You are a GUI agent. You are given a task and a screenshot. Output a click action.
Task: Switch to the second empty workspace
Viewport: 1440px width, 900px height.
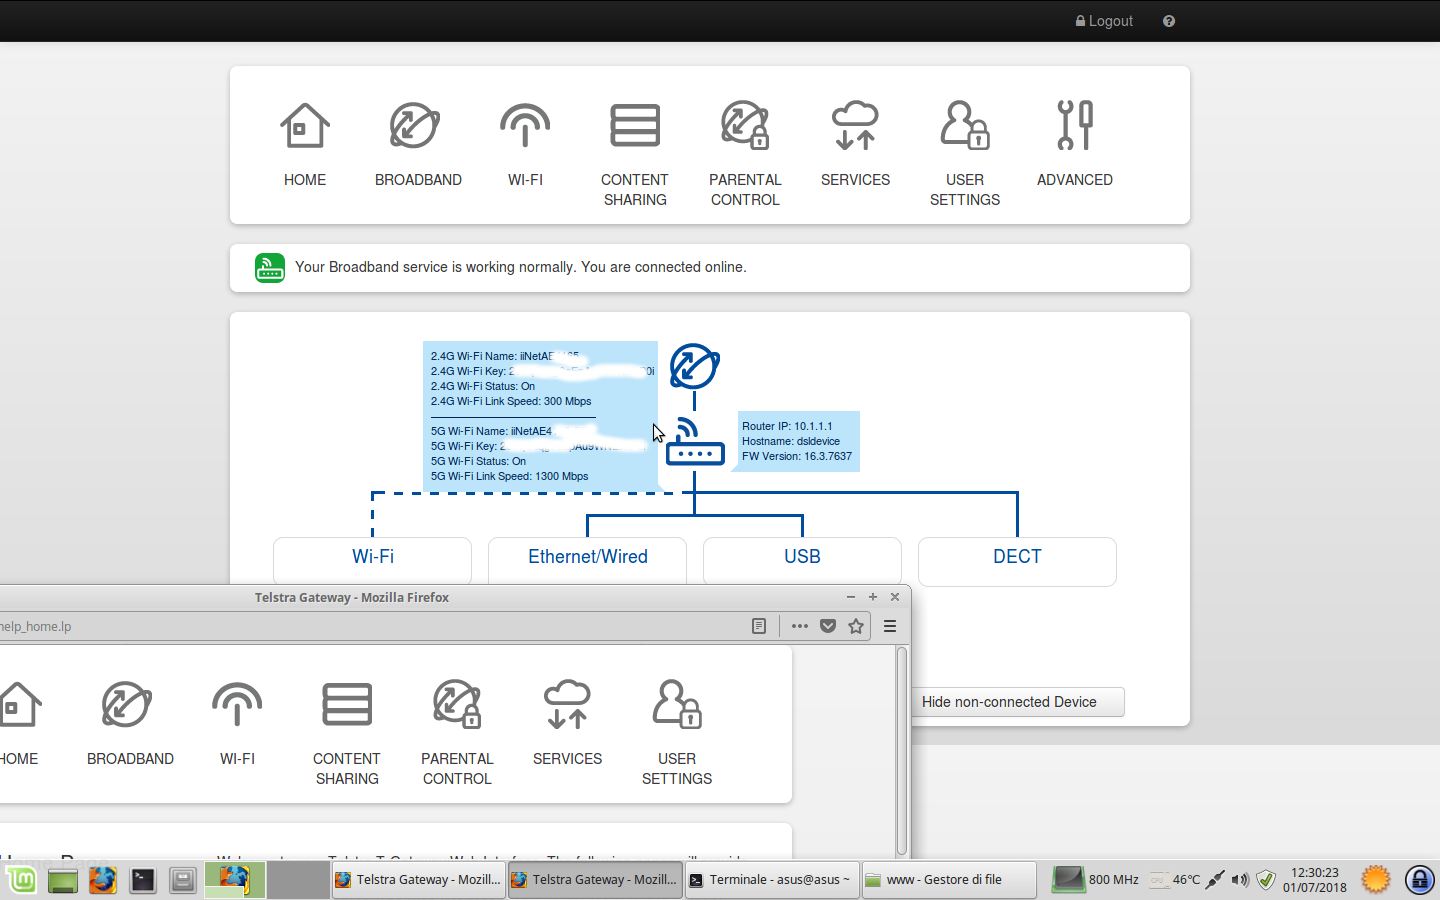(x=298, y=880)
